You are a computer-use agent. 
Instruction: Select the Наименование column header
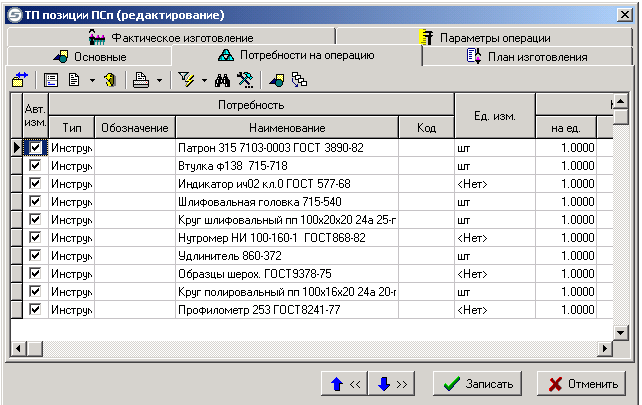coord(287,128)
